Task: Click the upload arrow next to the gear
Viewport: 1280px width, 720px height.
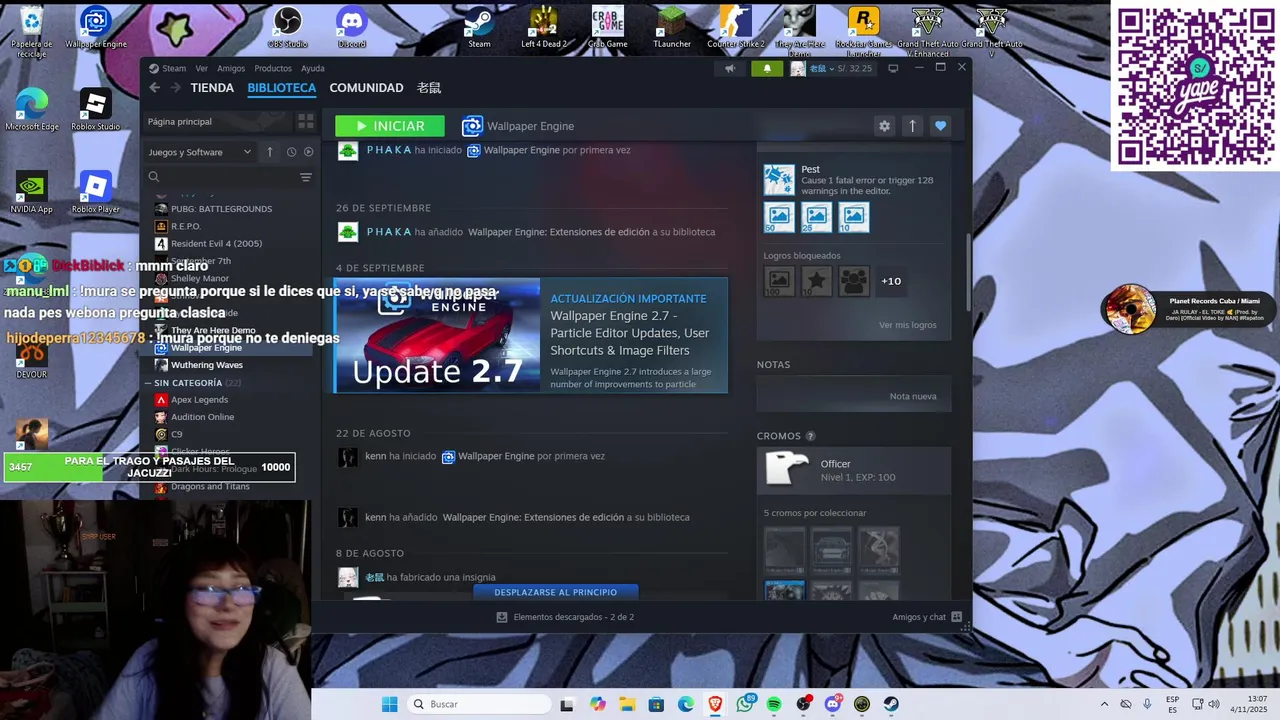Action: 912,126
